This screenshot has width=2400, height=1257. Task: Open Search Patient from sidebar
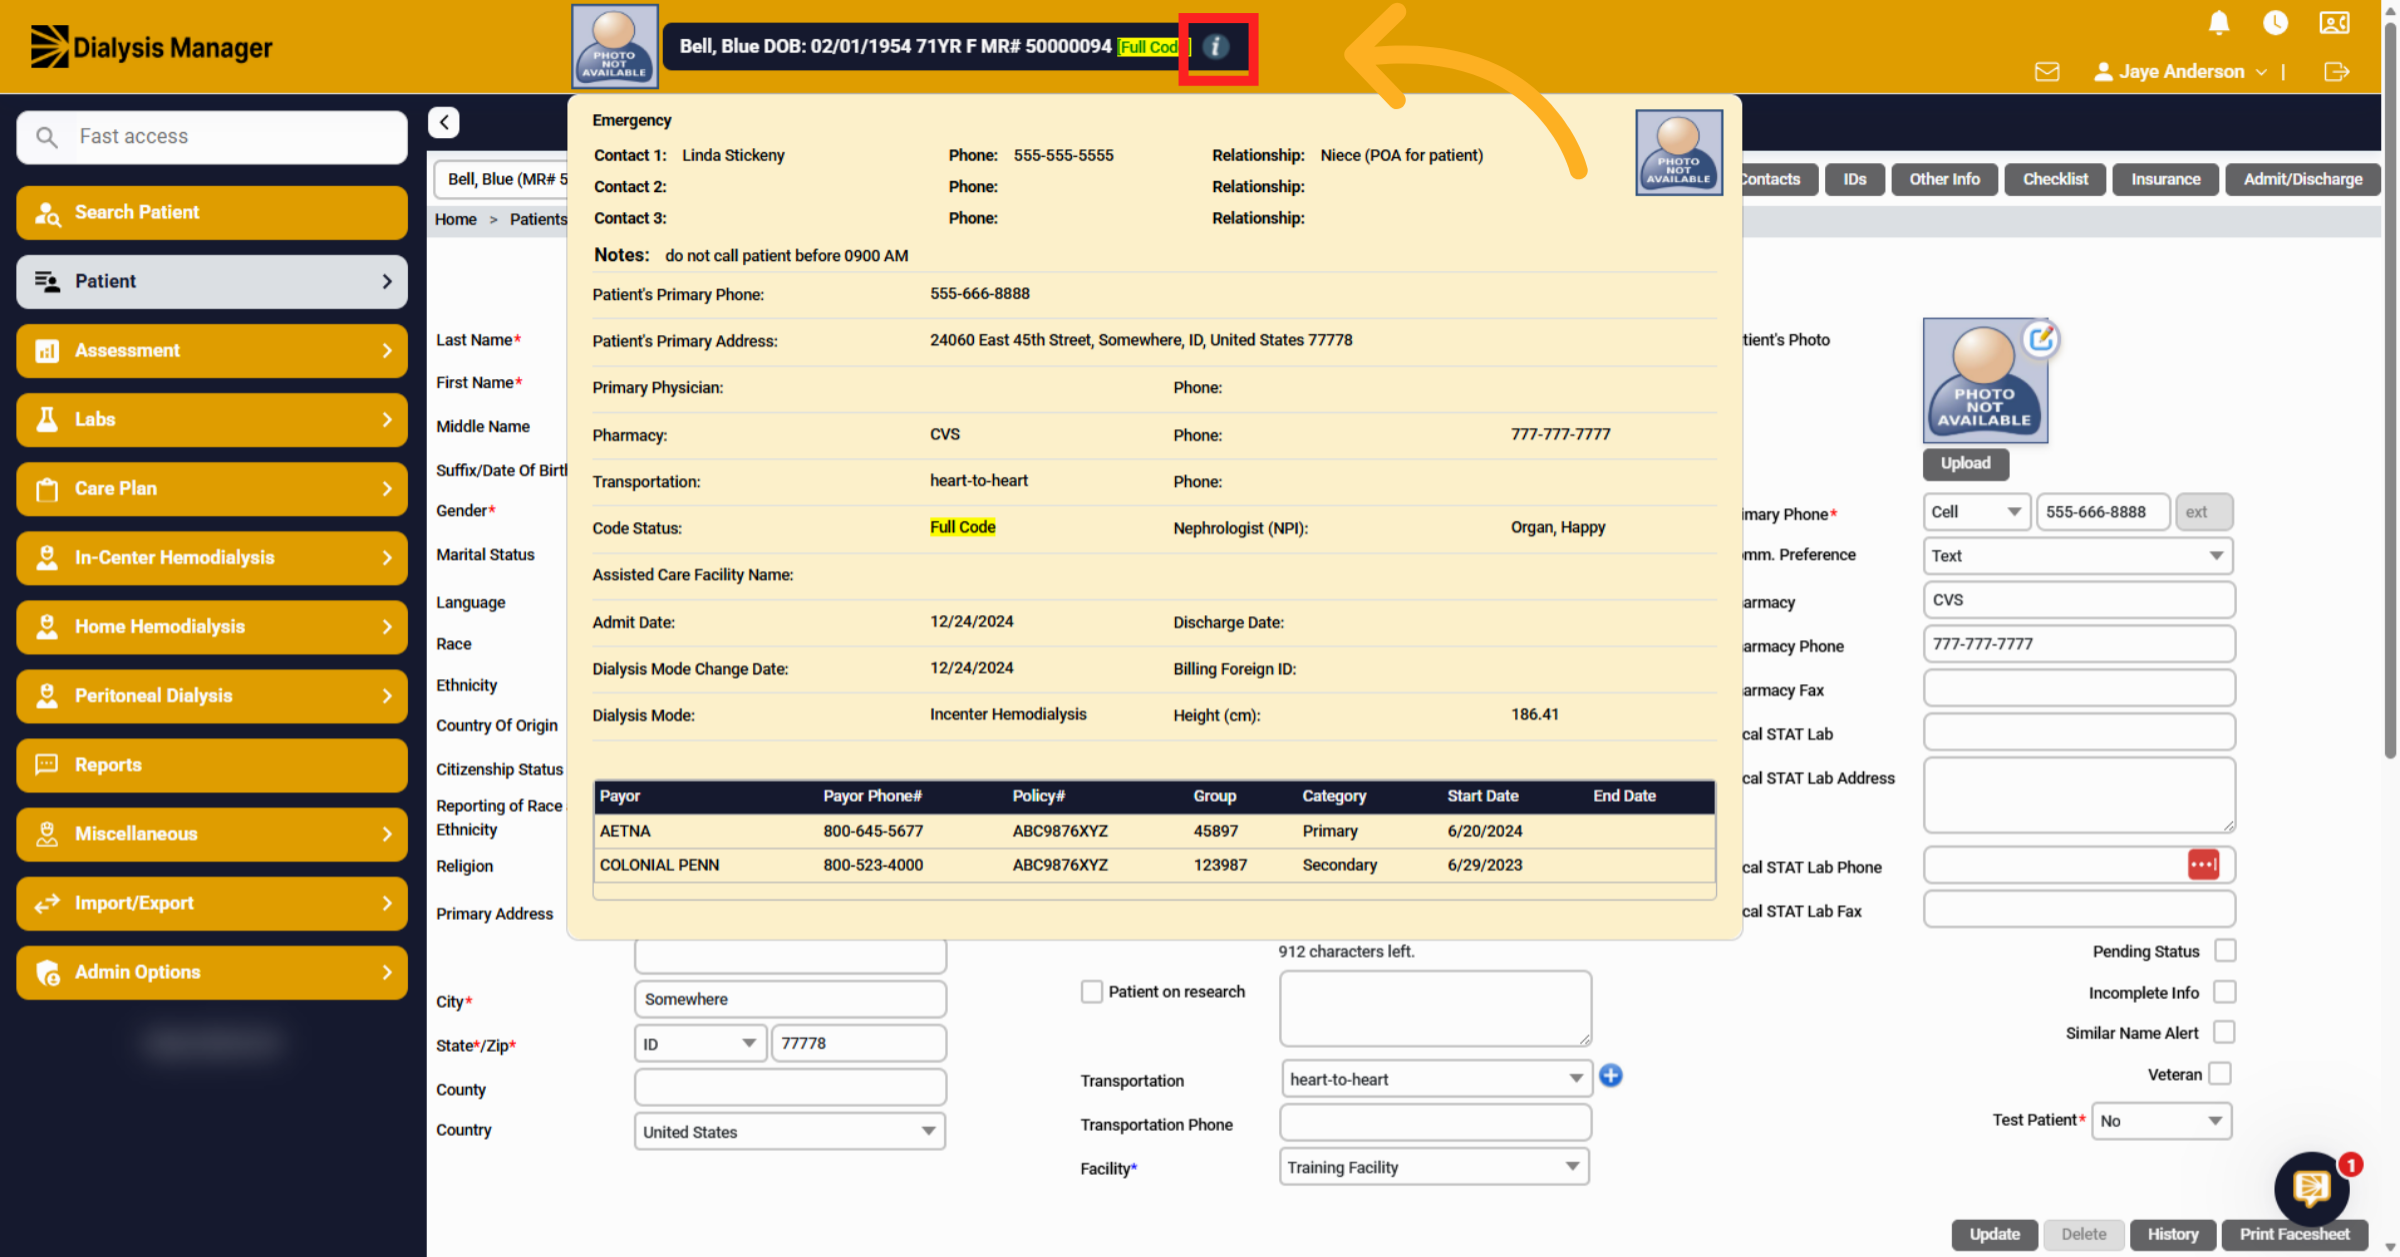coord(212,213)
